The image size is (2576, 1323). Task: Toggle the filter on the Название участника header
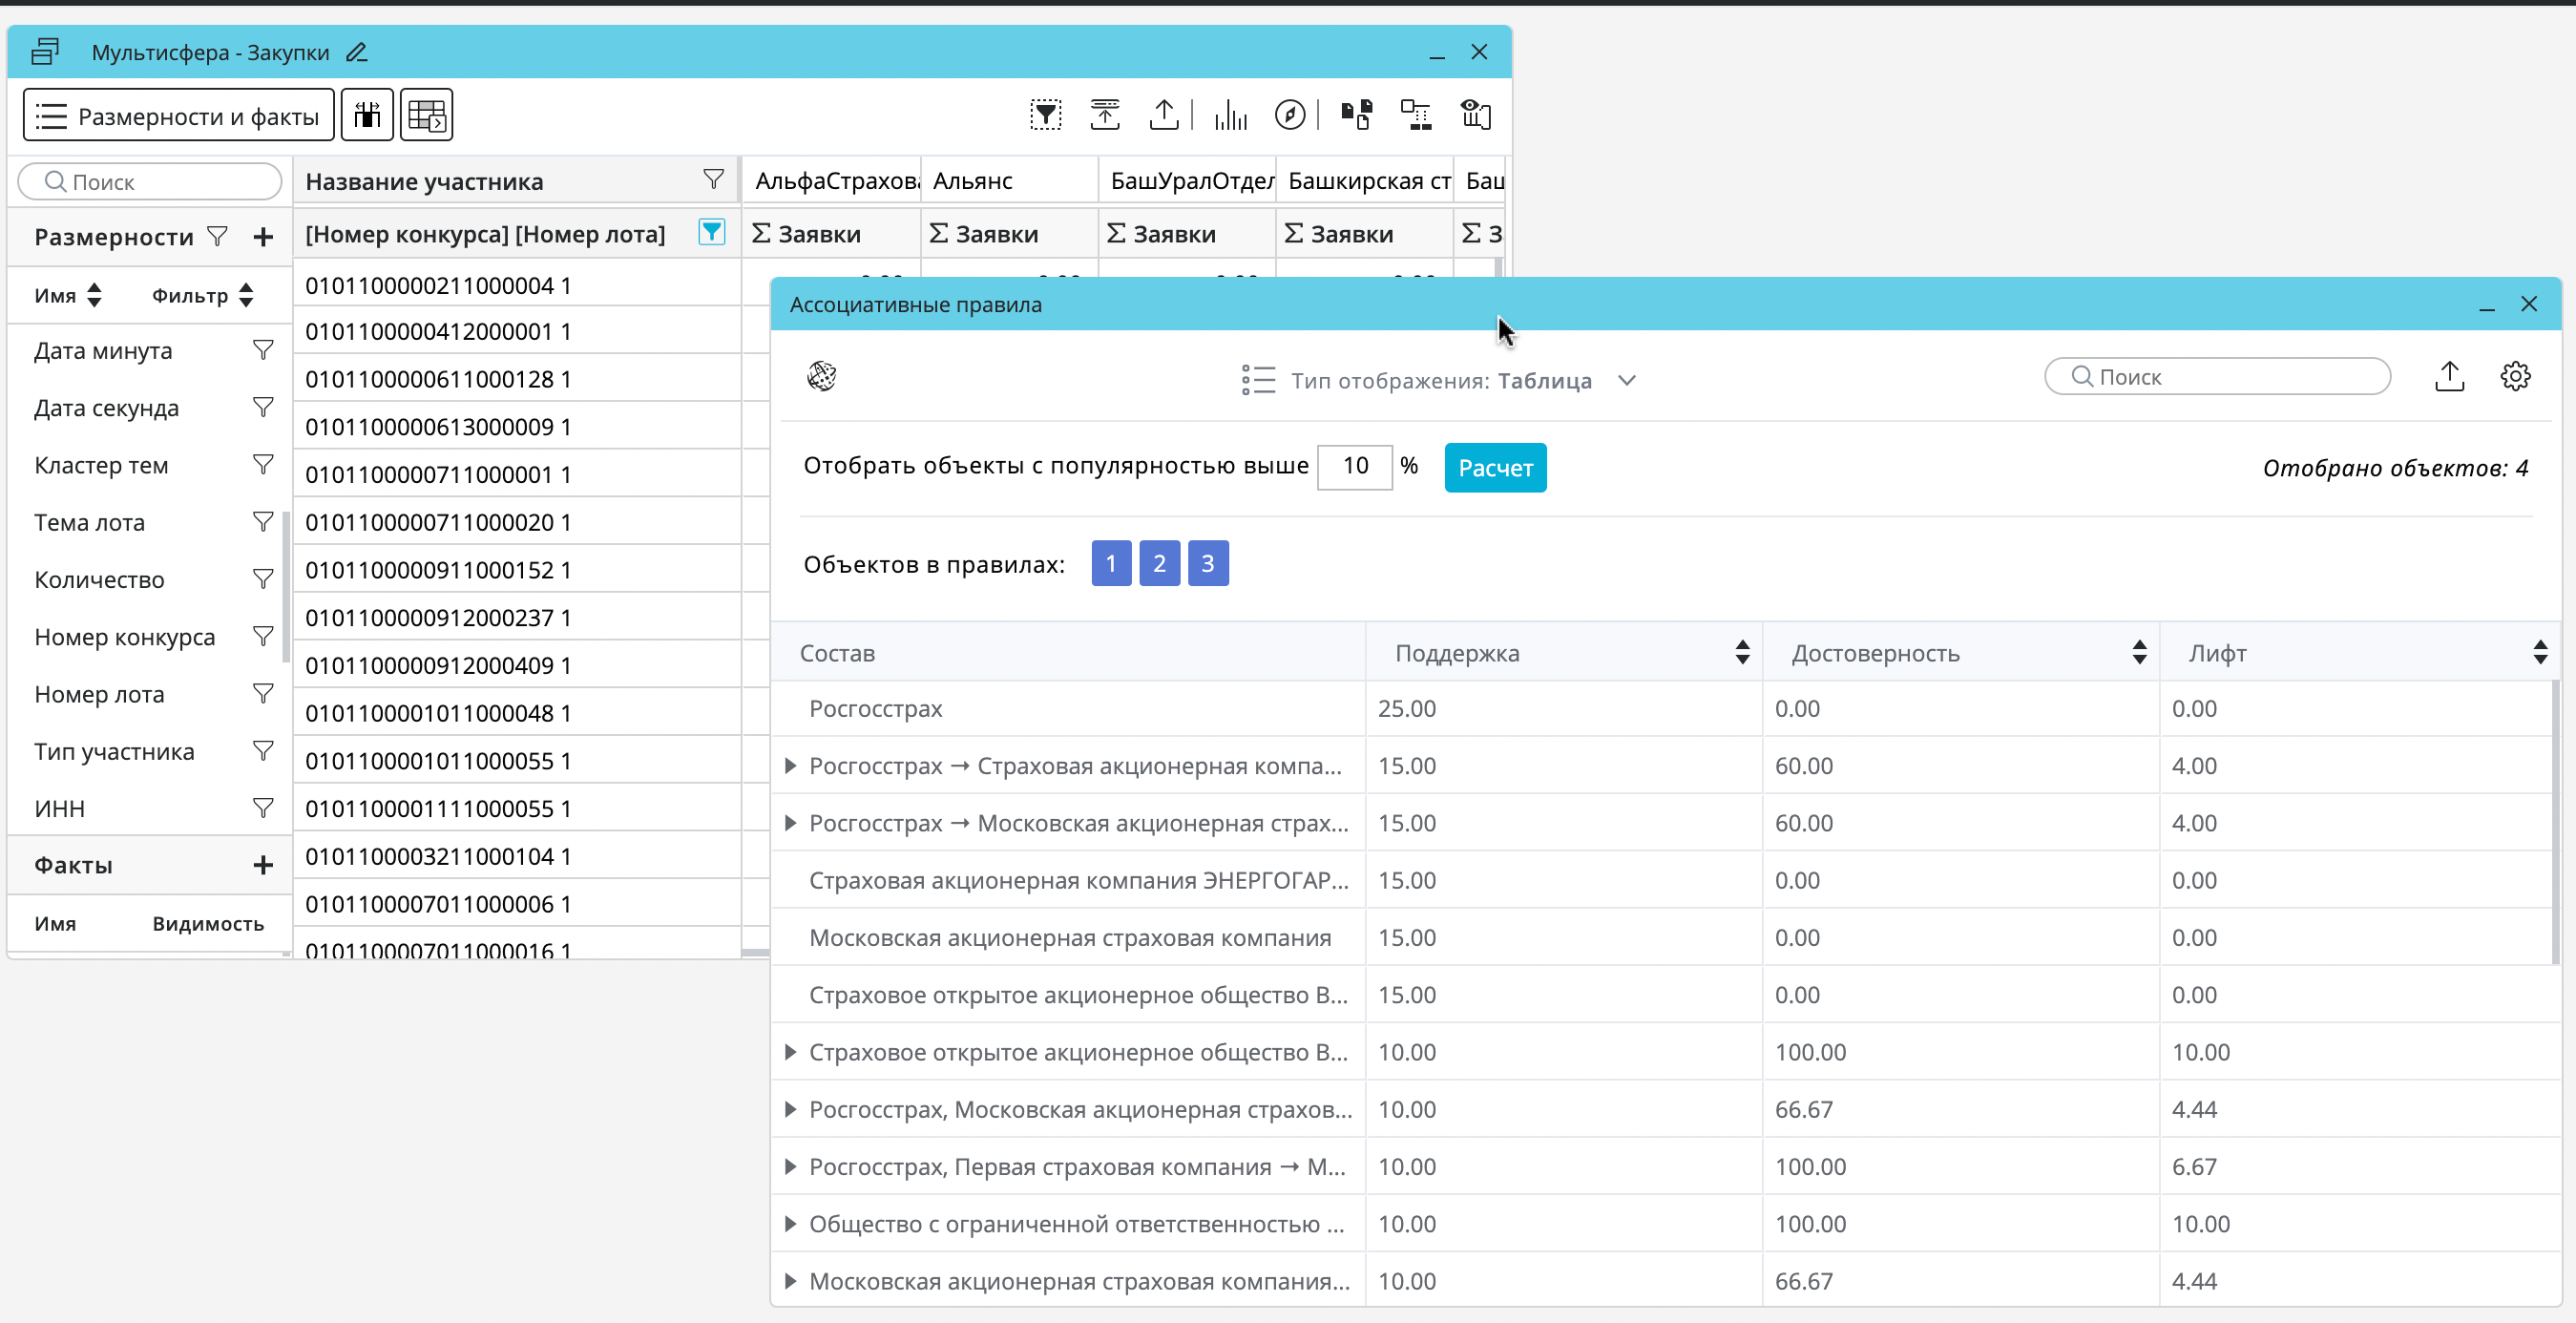pyautogui.click(x=713, y=180)
